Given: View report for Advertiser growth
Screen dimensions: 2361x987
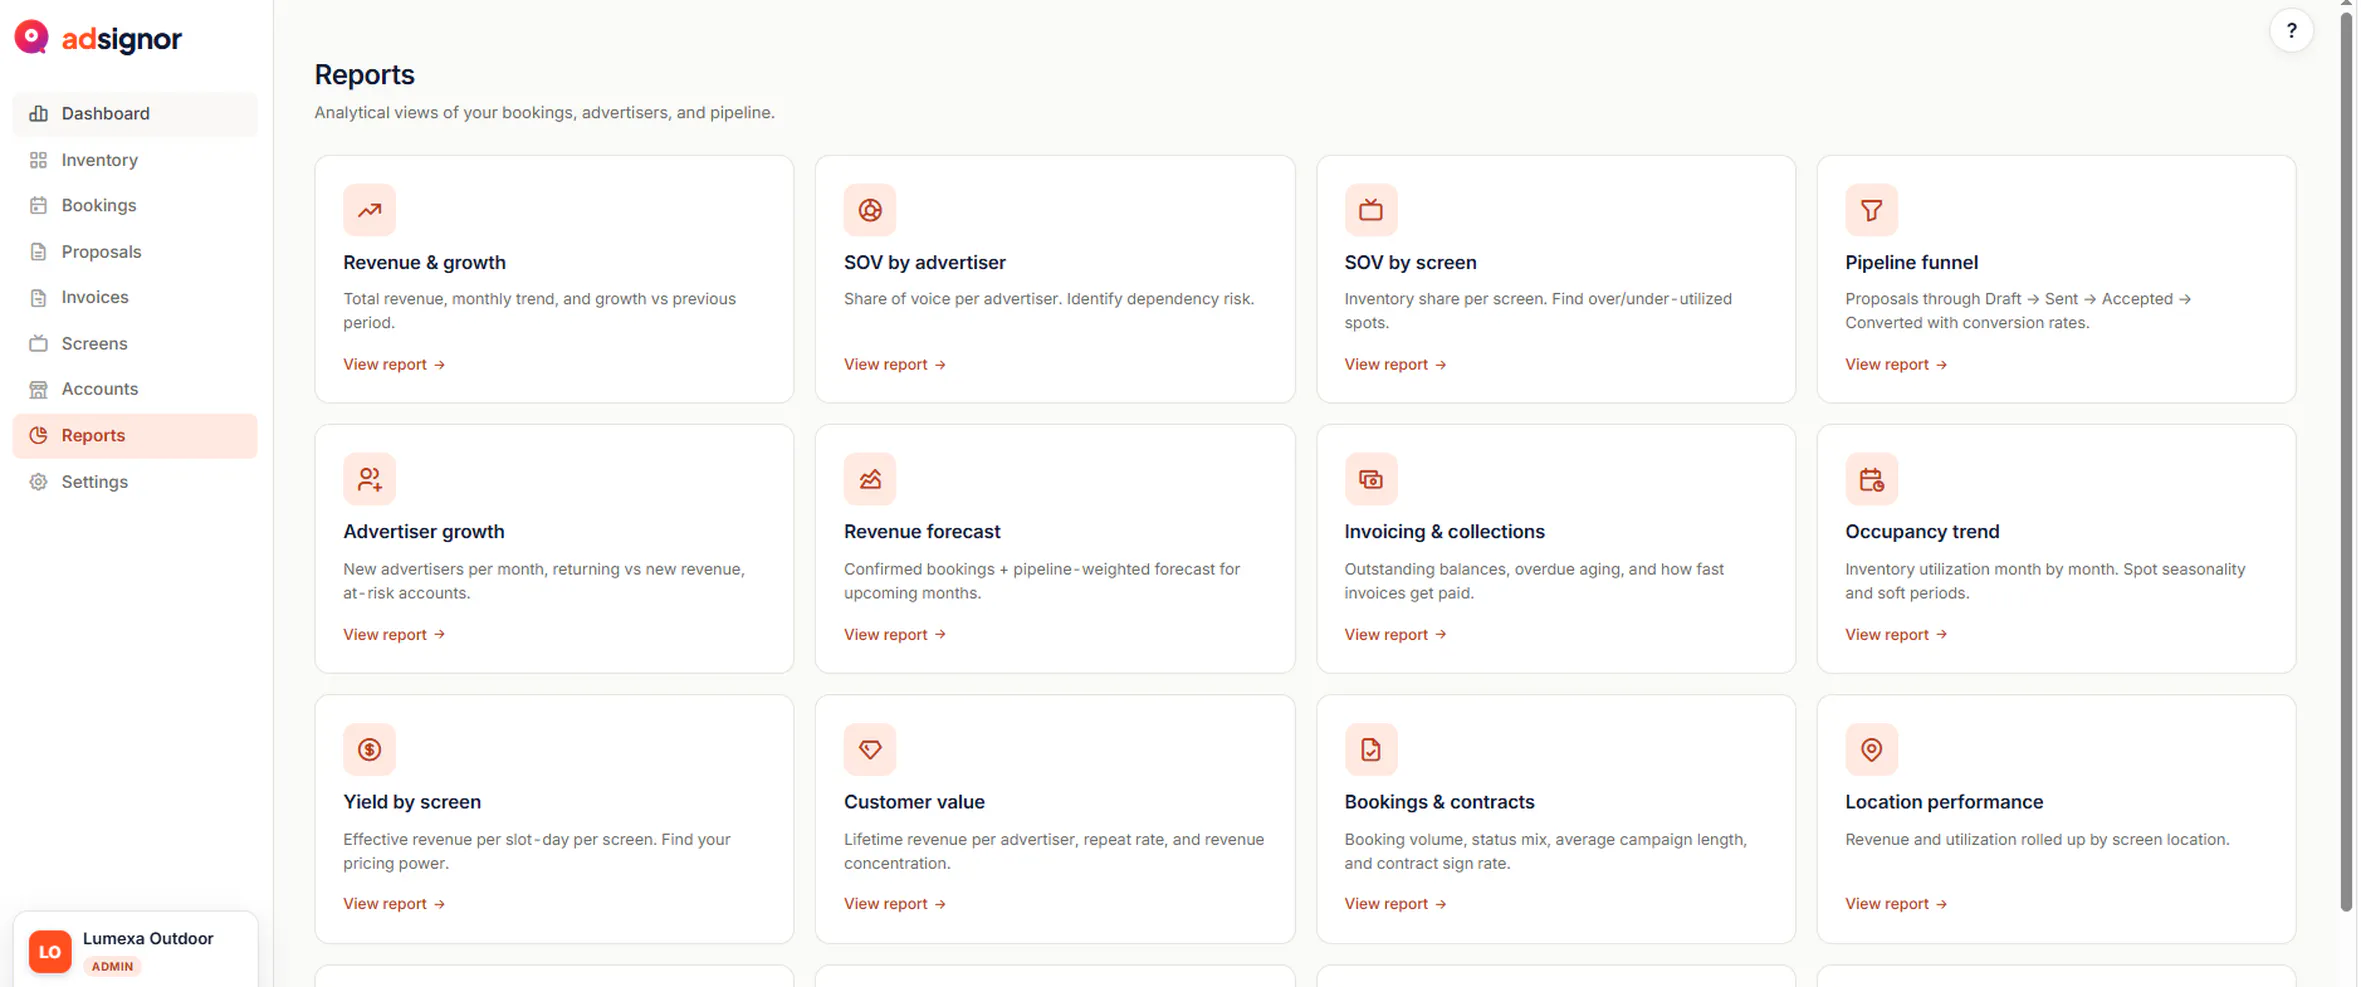Looking at the screenshot, I should 394,634.
